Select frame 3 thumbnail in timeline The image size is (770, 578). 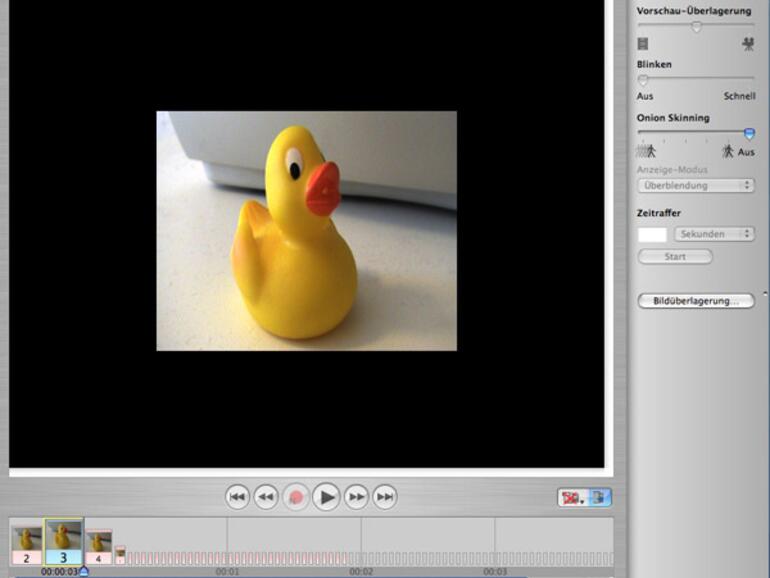(63, 542)
